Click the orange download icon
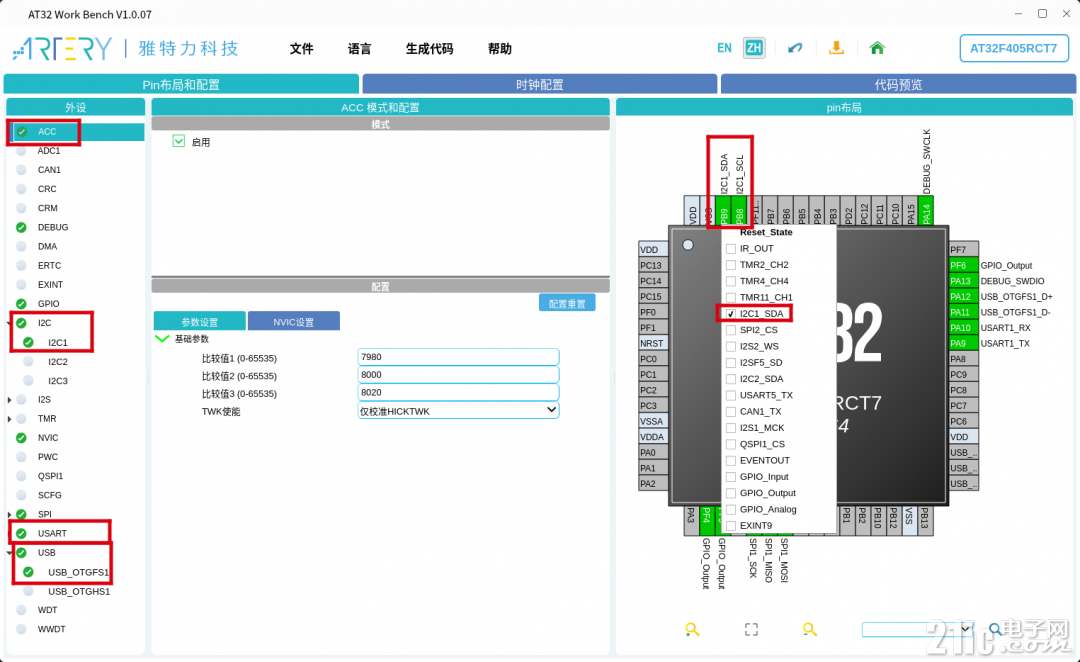 click(836, 48)
